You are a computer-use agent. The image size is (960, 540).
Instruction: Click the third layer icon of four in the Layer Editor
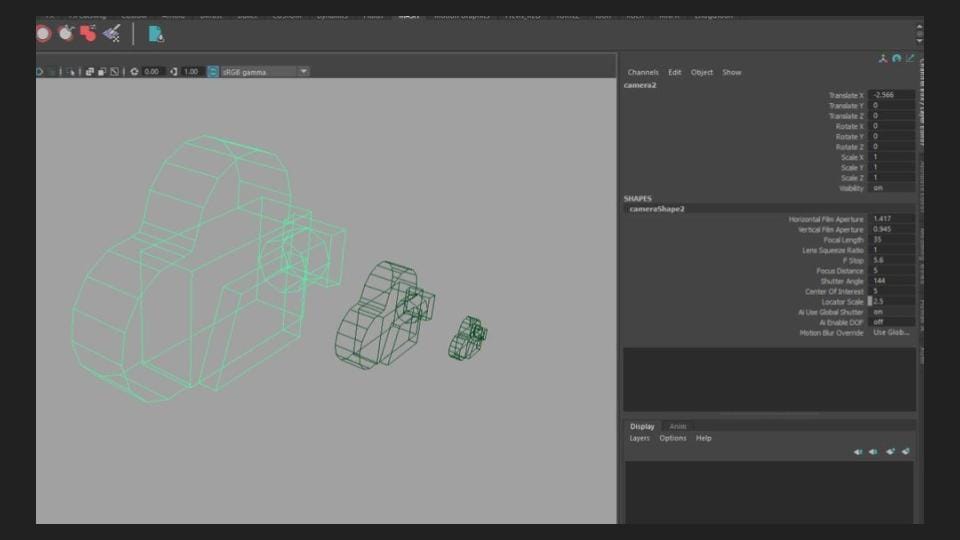[x=890, y=452]
